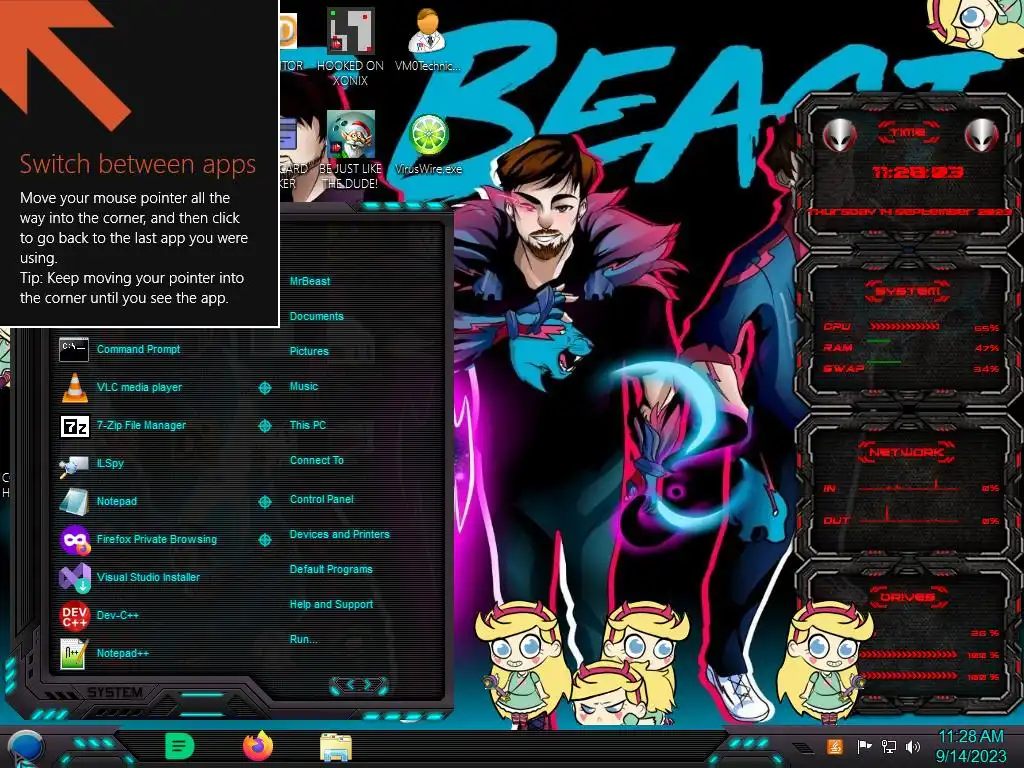Open Visual Studio Installer entry

129,577
